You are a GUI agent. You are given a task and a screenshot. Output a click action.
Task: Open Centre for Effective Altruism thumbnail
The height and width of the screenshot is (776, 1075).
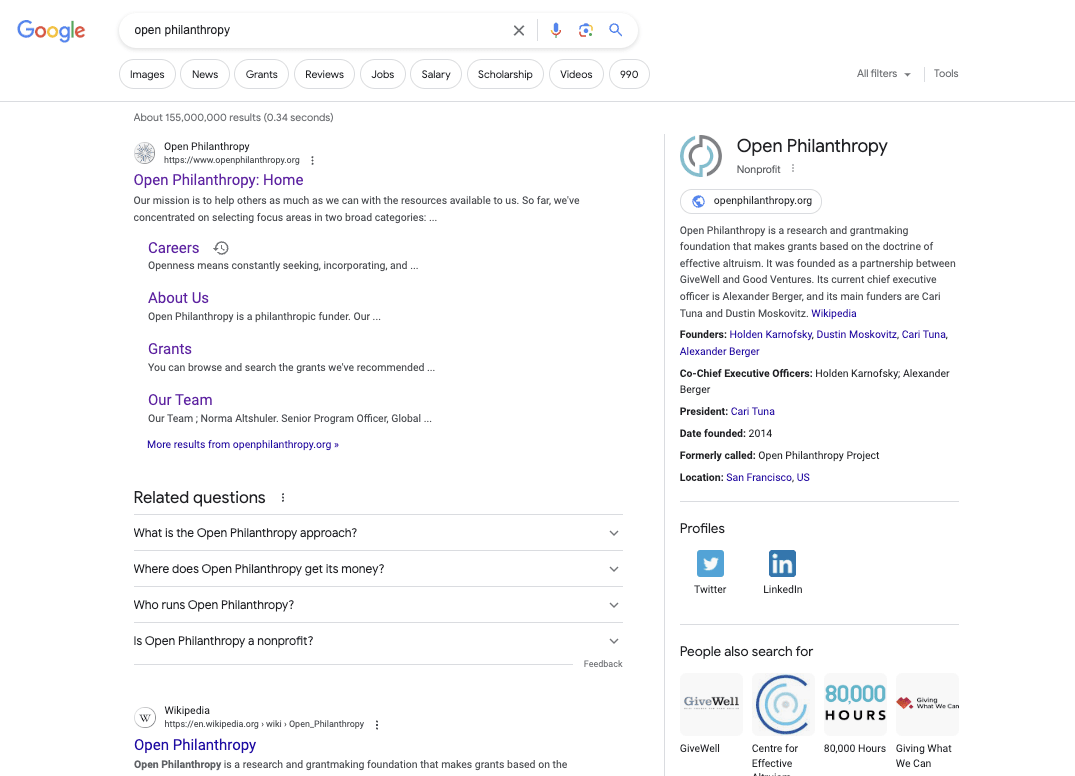pyautogui.click(x=783, y=704)
